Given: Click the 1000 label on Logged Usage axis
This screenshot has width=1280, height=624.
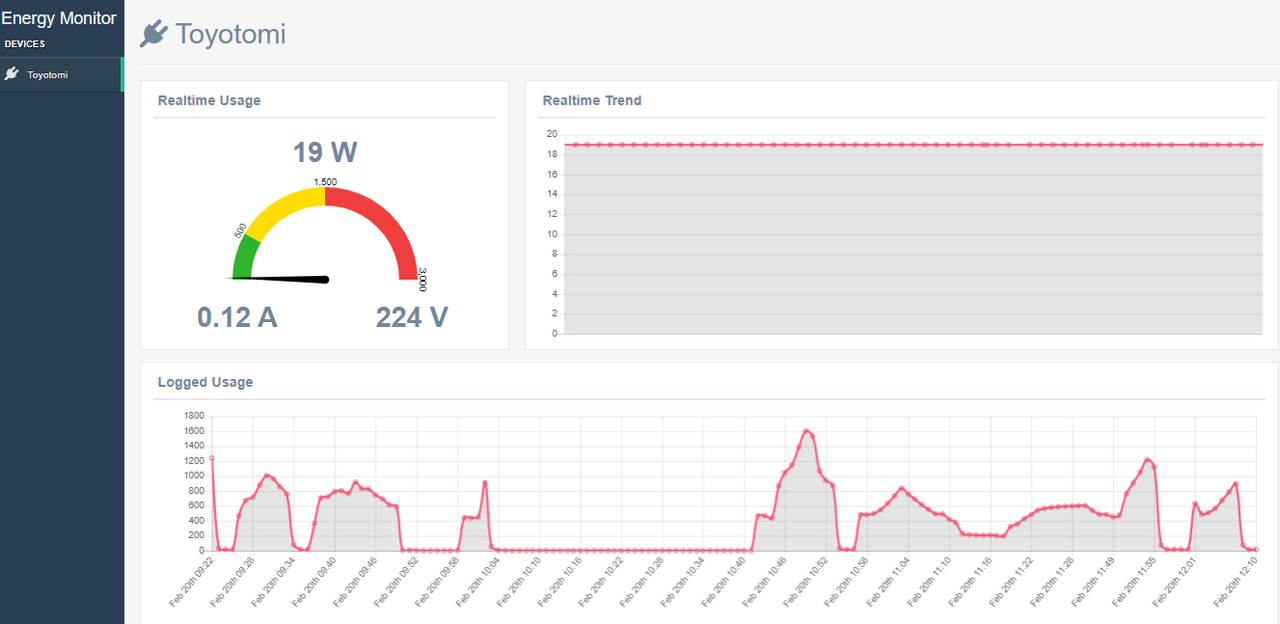Looking at the screenshot, I should point(194,475).
